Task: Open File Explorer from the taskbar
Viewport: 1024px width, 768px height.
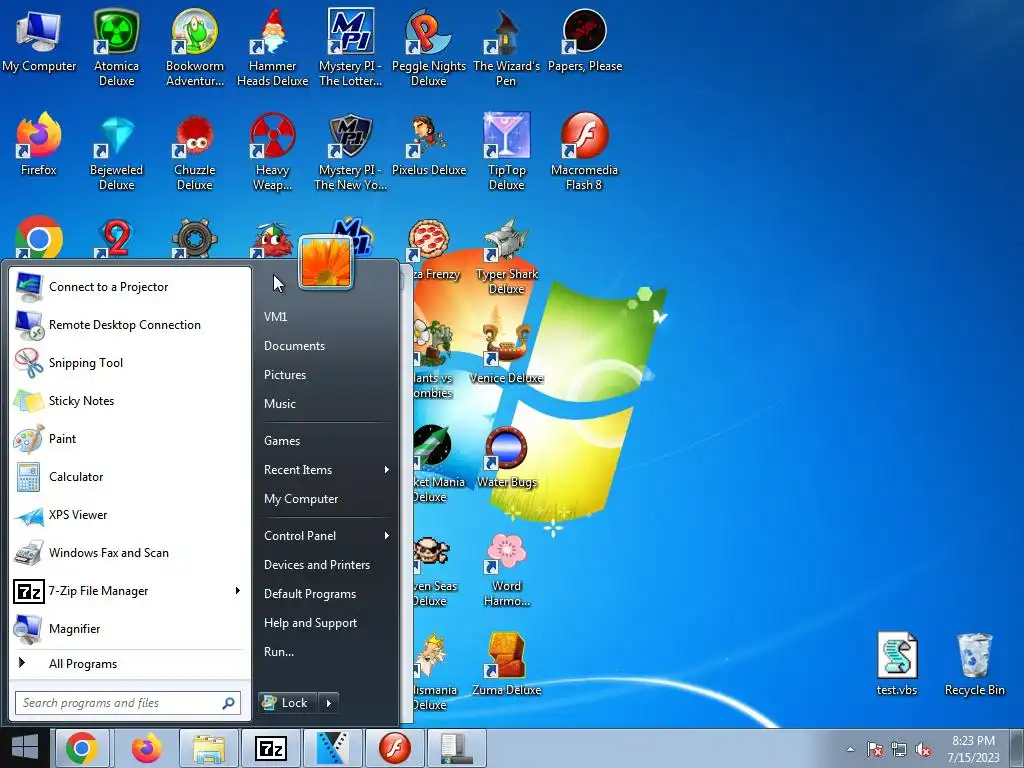Action: (x=209, y=748)
